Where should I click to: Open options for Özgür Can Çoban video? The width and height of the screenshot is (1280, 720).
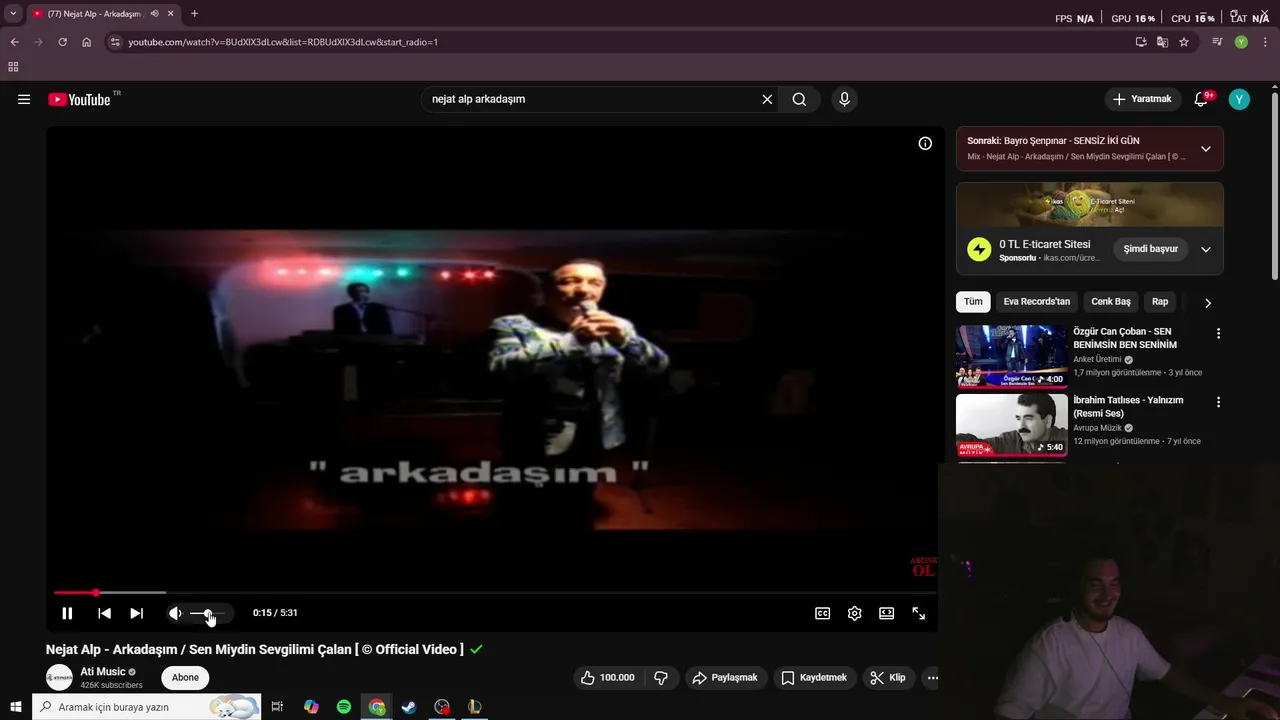1218,334
